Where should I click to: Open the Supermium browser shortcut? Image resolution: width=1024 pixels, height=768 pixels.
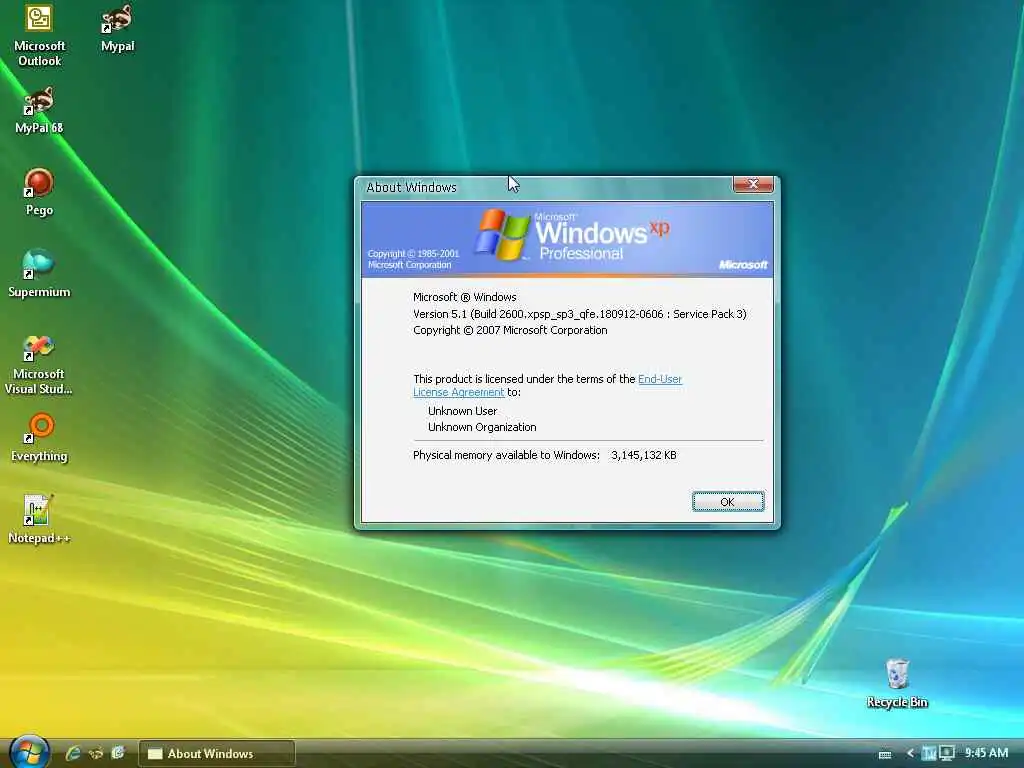coord(39,274)
